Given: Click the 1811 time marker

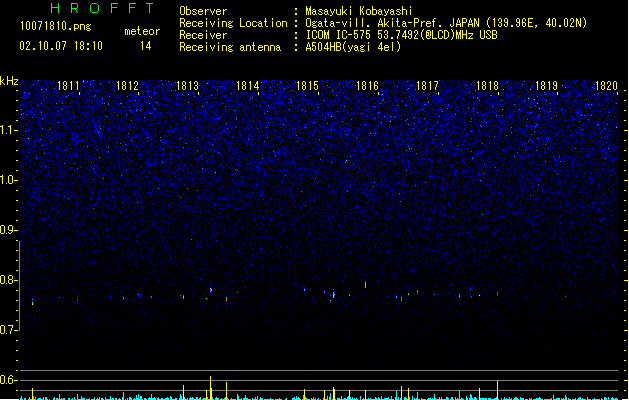Looking at the screenshot, I should click(x=68, y=86).
